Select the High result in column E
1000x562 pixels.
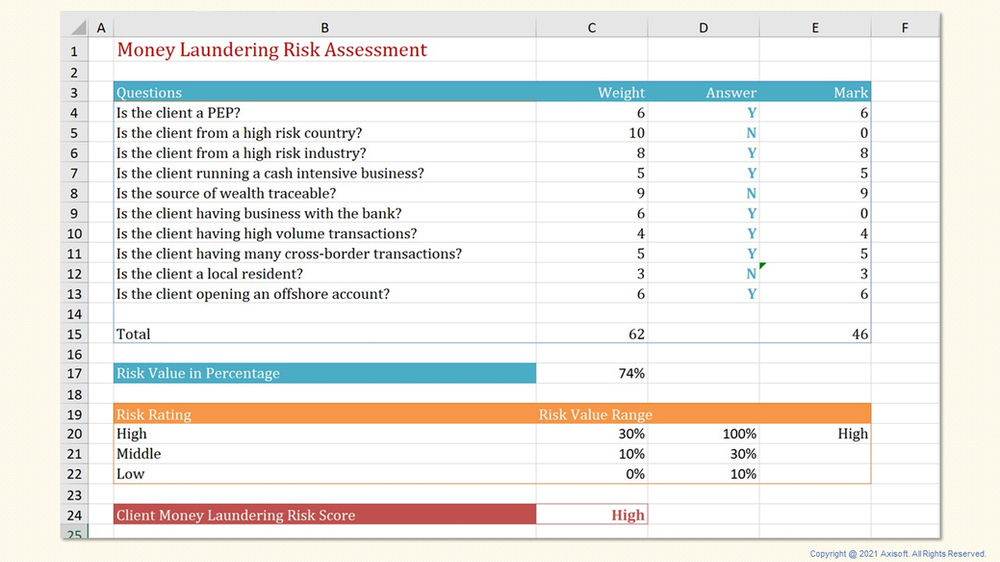click(x=815, y=434)
